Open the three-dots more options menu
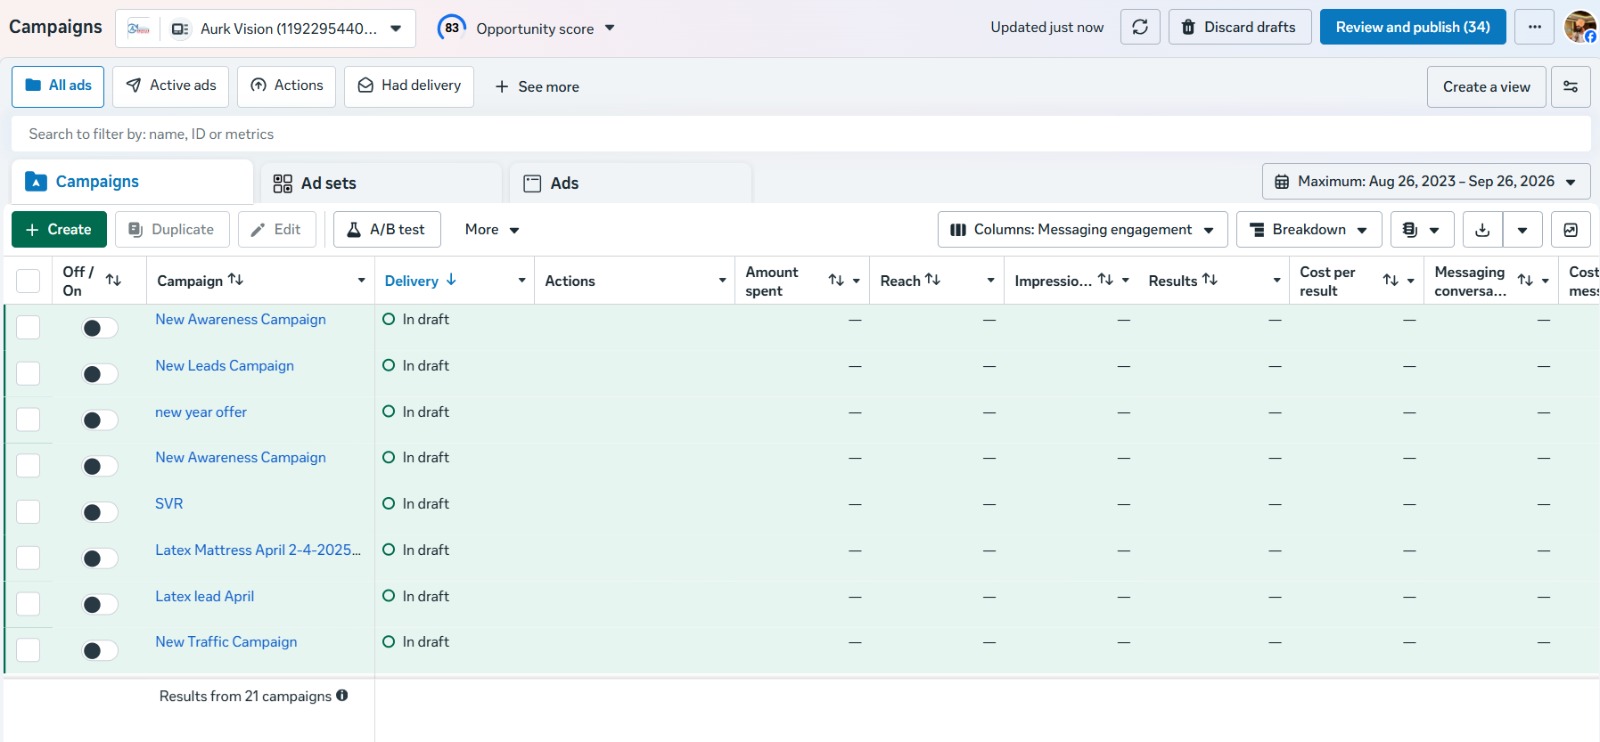This screenshot has height=742, width=1600. 1535,27
